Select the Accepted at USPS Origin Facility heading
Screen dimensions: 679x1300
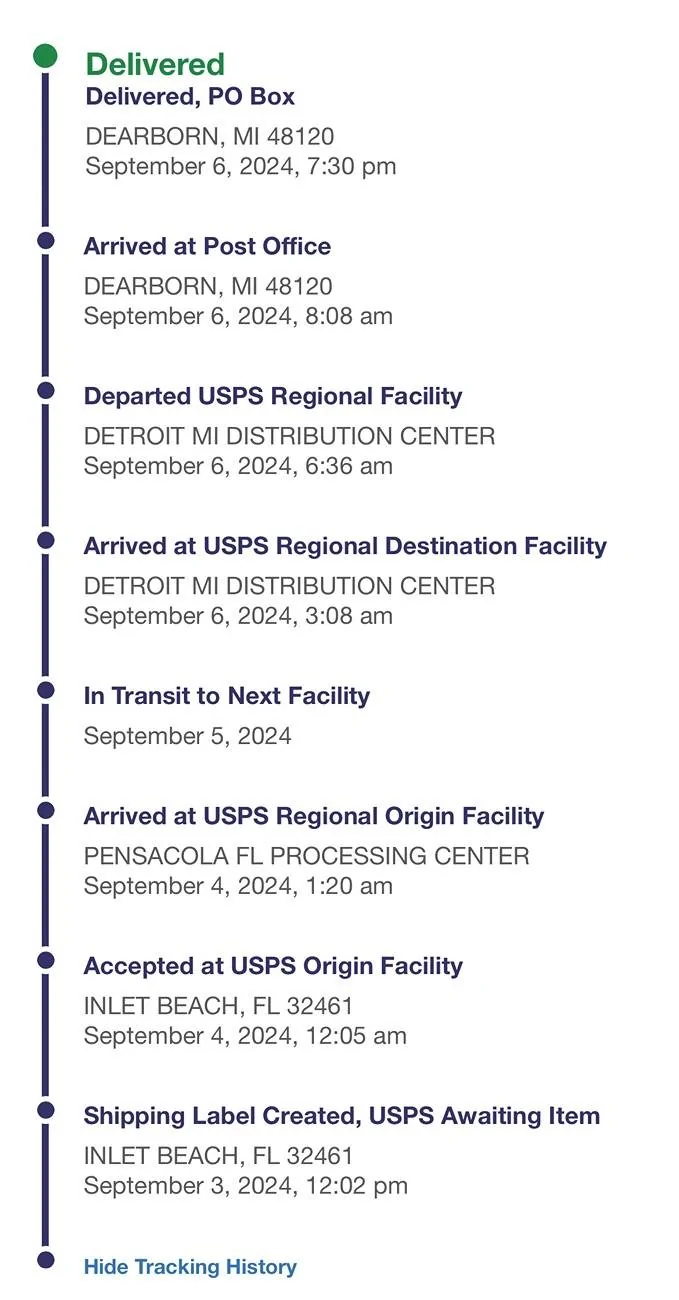(x=273, y=966)
